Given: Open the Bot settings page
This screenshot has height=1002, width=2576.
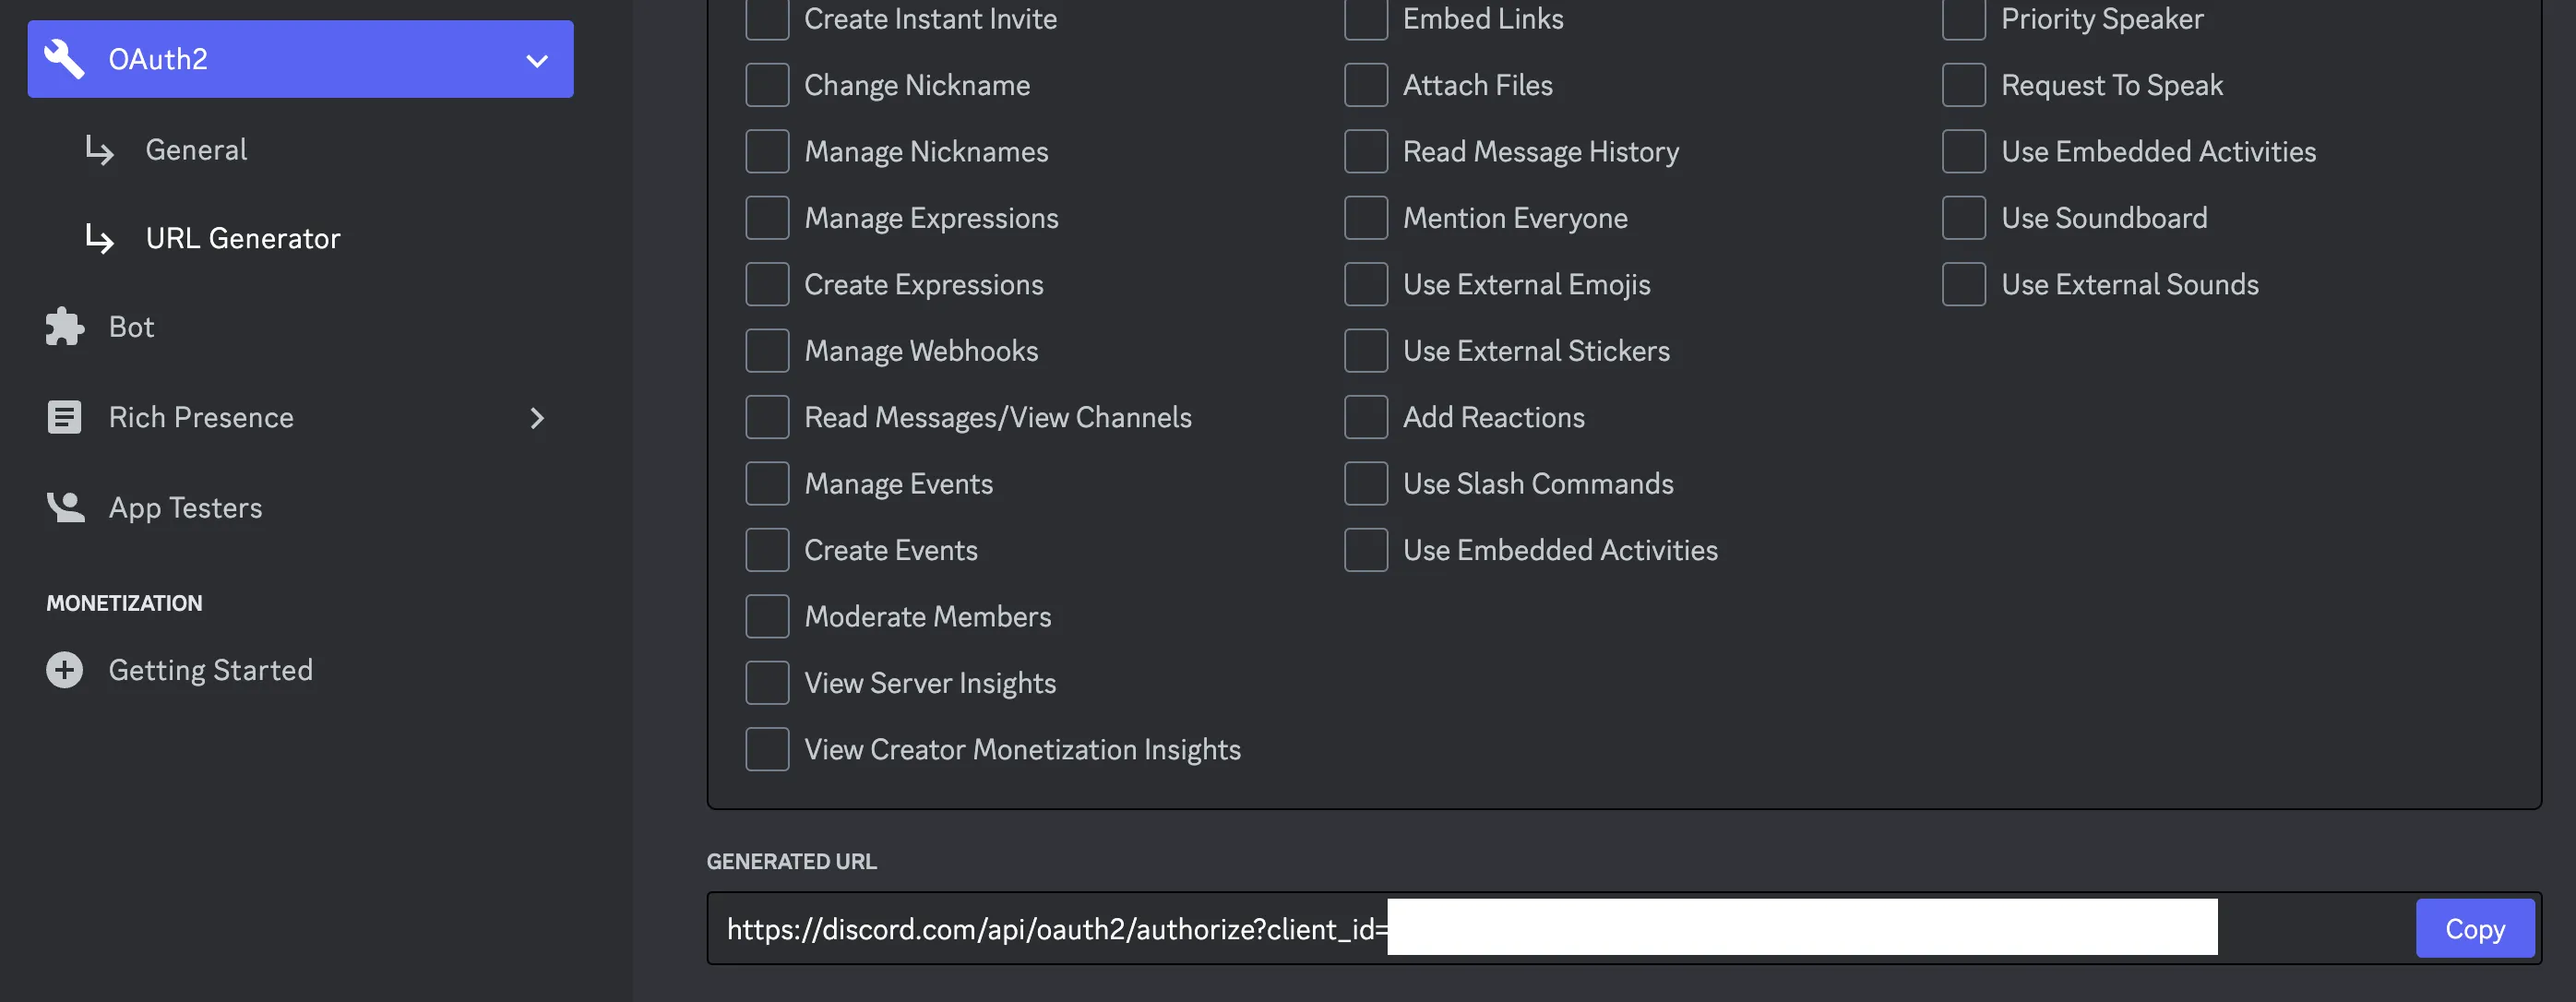Looking at the screenshot, I should 131,327.
